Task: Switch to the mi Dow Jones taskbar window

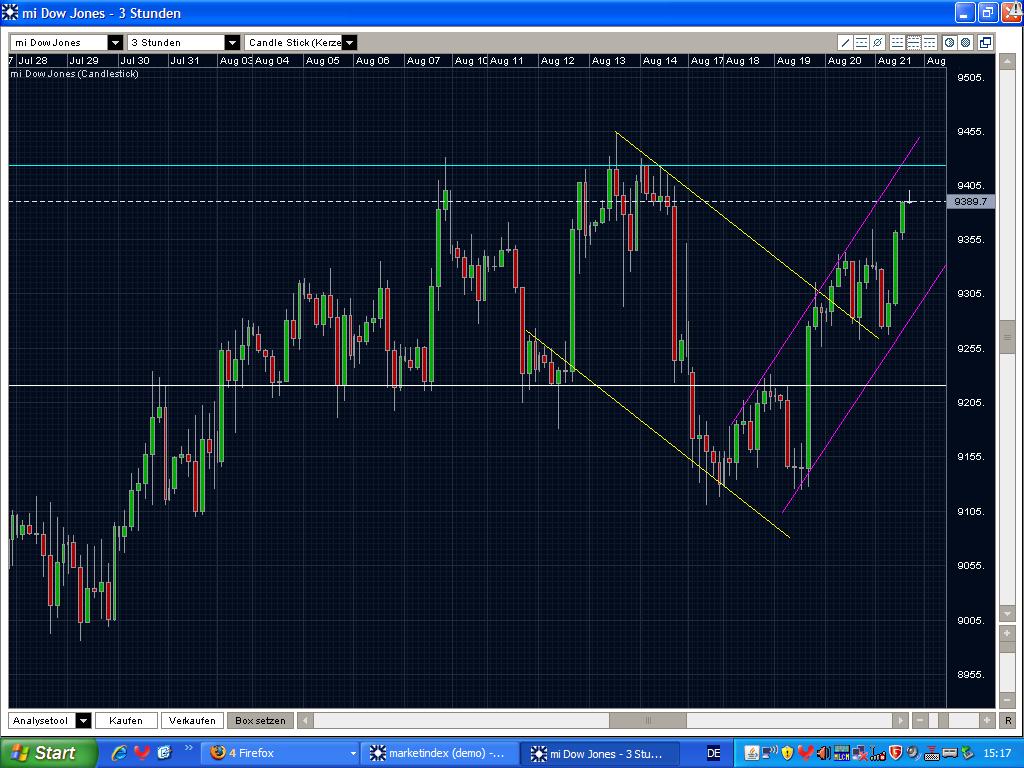Action: [600, 753]
